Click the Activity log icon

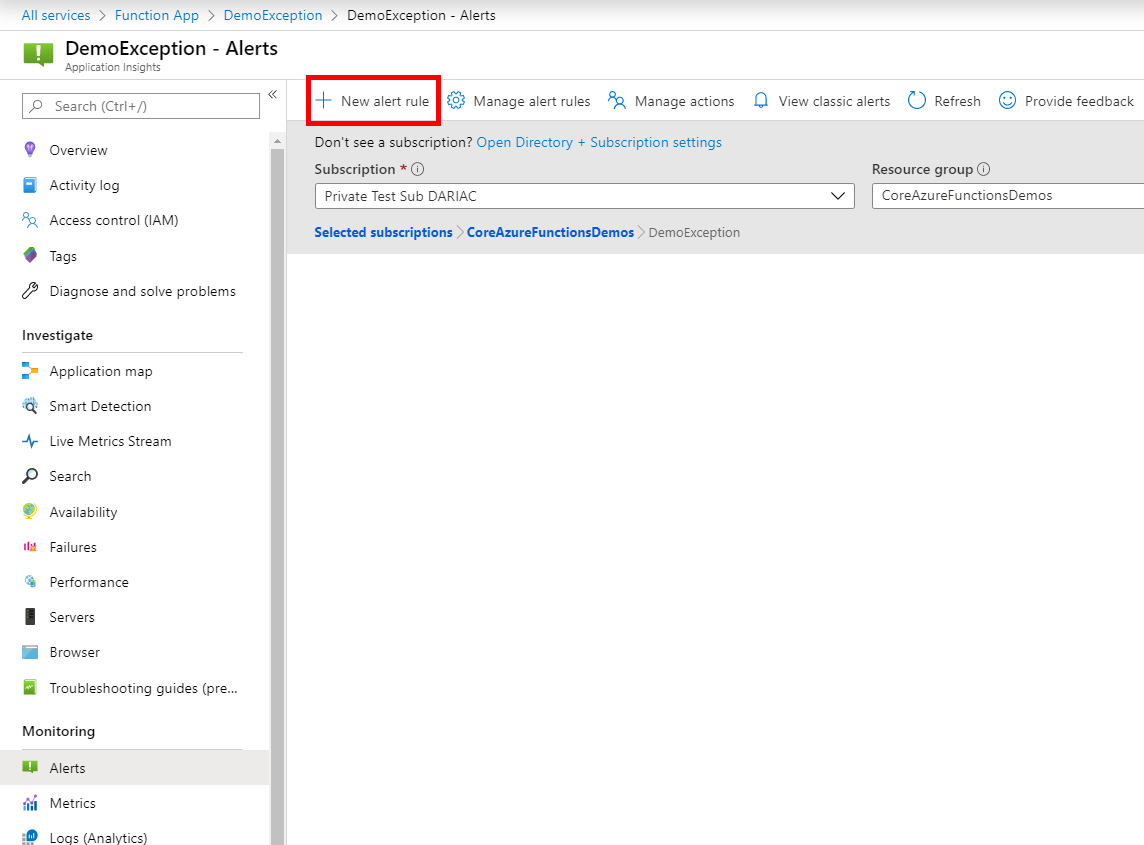click(30, 185)
